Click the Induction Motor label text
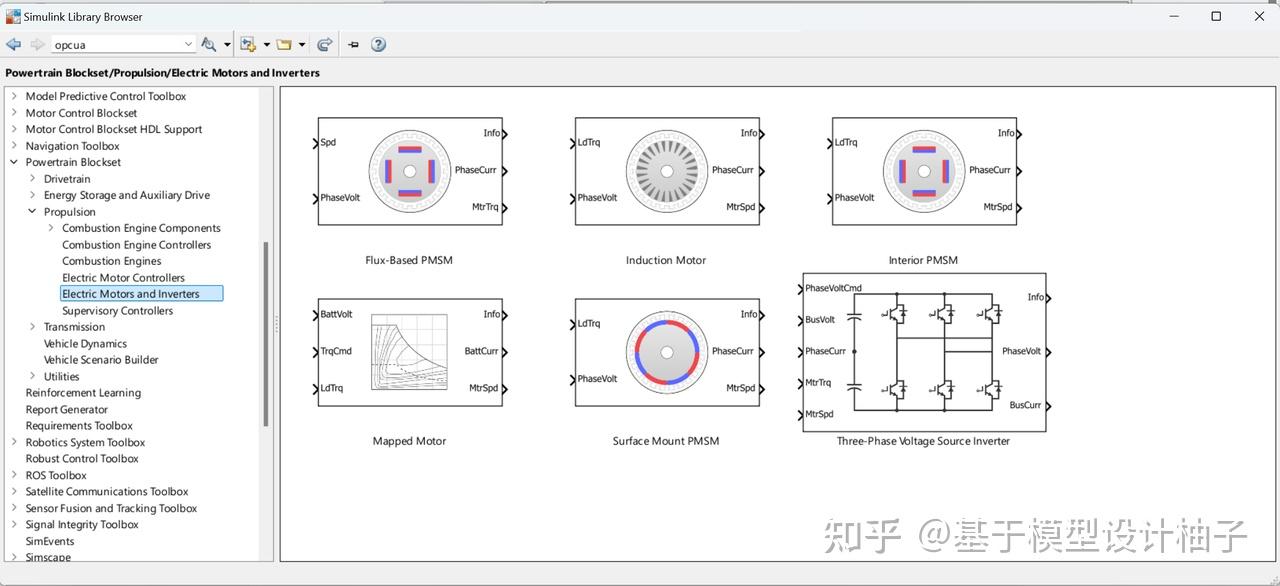Viewport: 1280px width, 586px height. [666, 260]
